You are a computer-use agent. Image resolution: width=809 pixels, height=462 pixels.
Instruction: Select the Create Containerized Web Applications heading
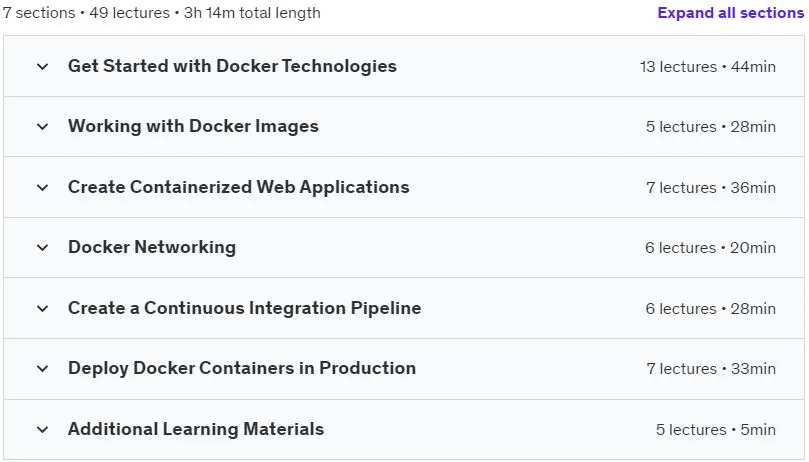point(238,187)
